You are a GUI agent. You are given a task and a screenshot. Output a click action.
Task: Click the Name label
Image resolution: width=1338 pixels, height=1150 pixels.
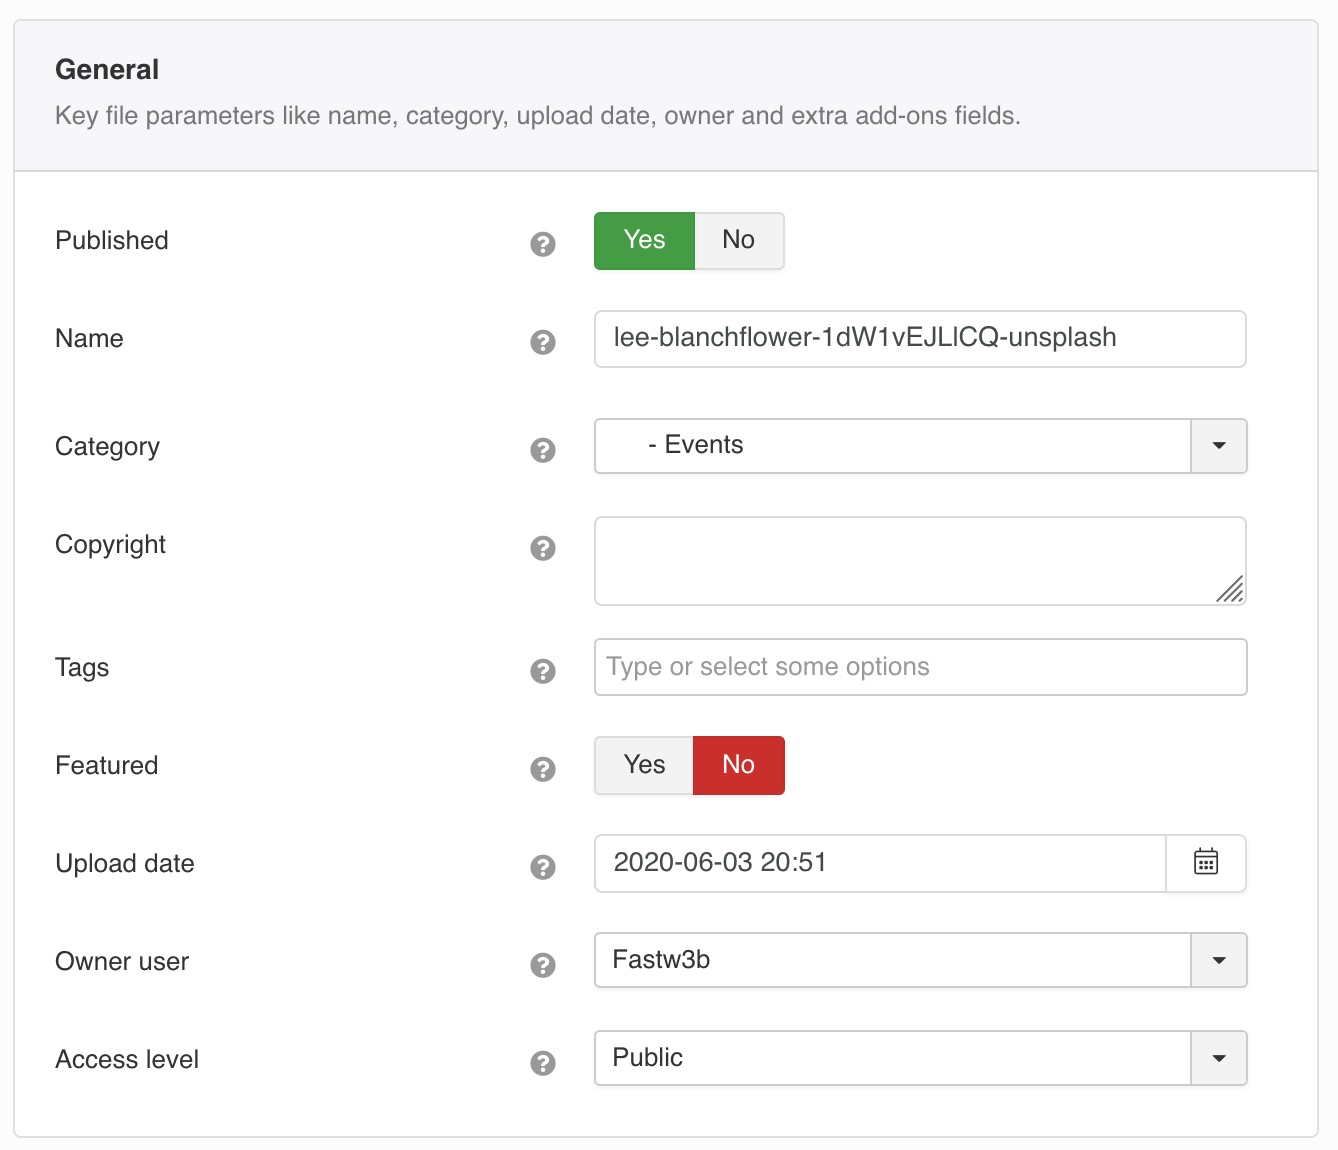[x=89, y=338]
